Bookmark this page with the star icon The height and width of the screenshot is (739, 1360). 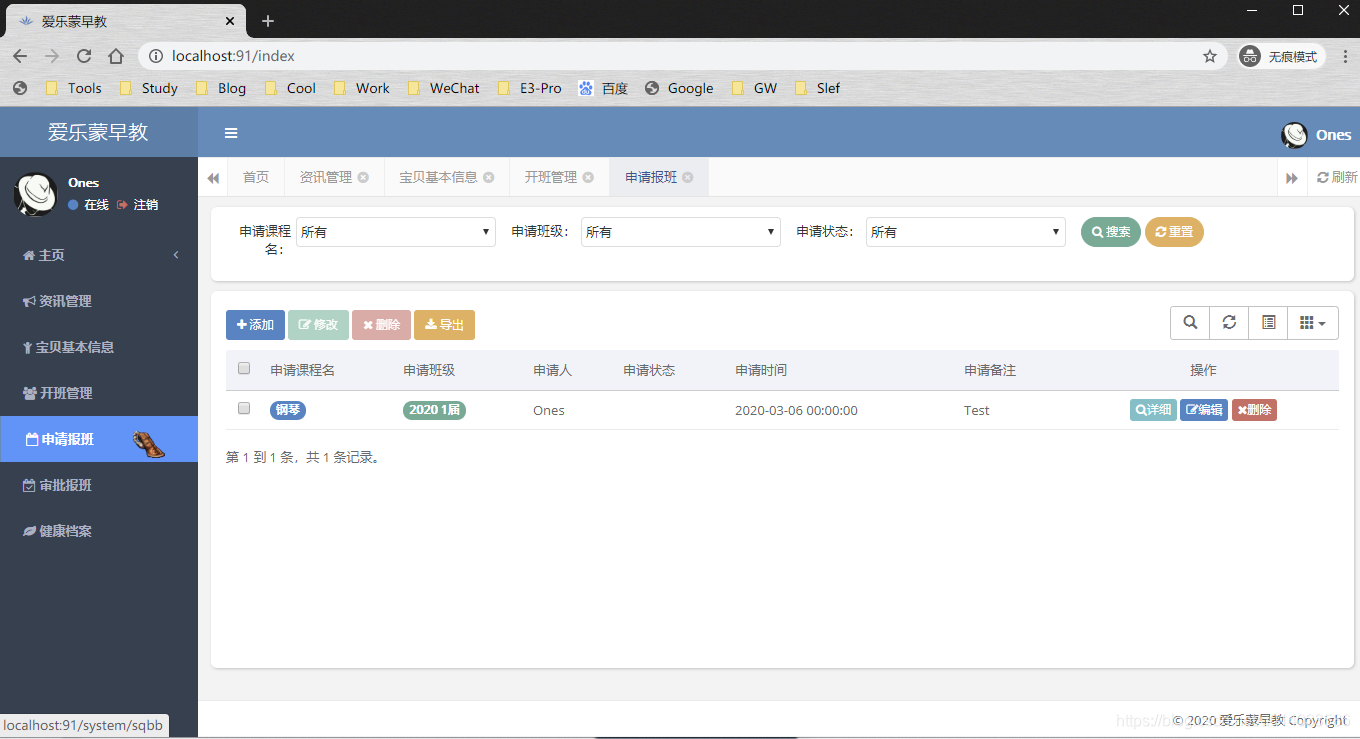[x=1210, y=56]
